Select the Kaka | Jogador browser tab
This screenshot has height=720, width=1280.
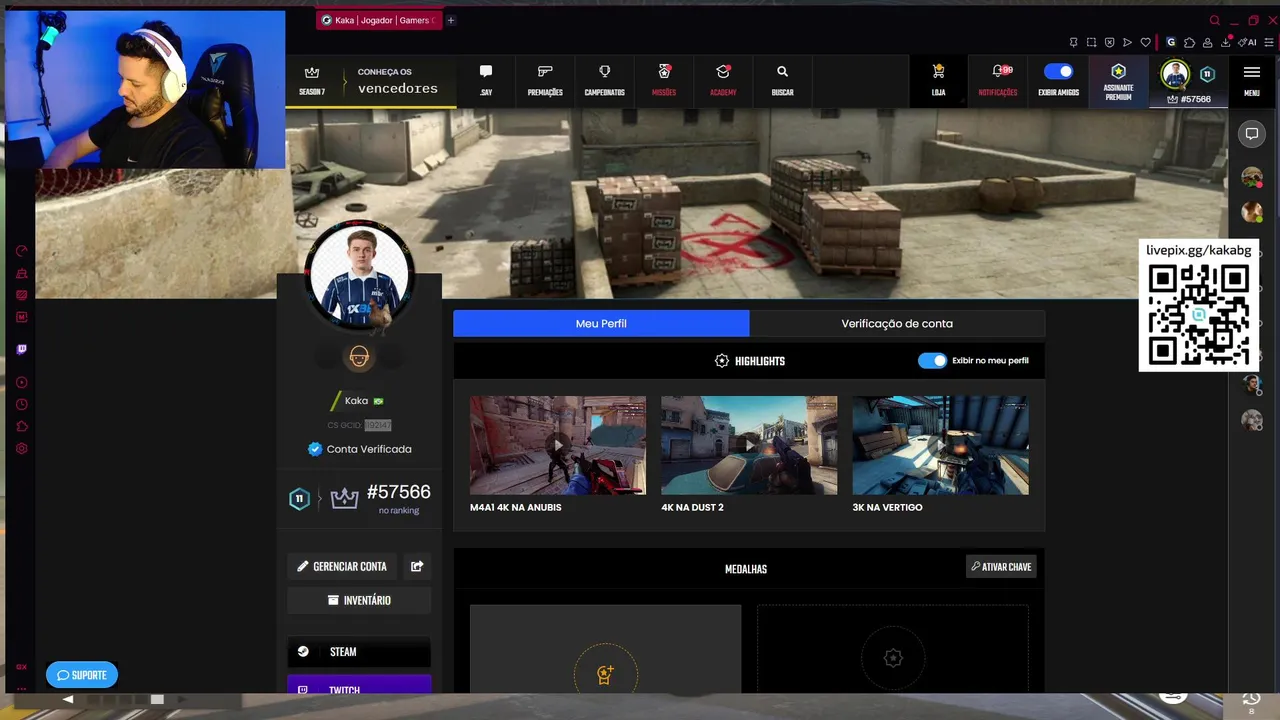tap(380, 20)
